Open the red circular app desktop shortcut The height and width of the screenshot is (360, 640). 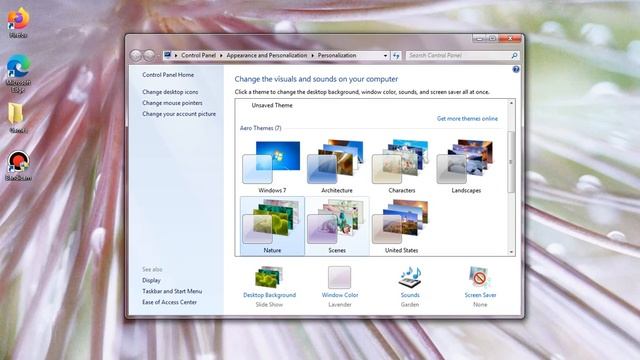[18, 162]
